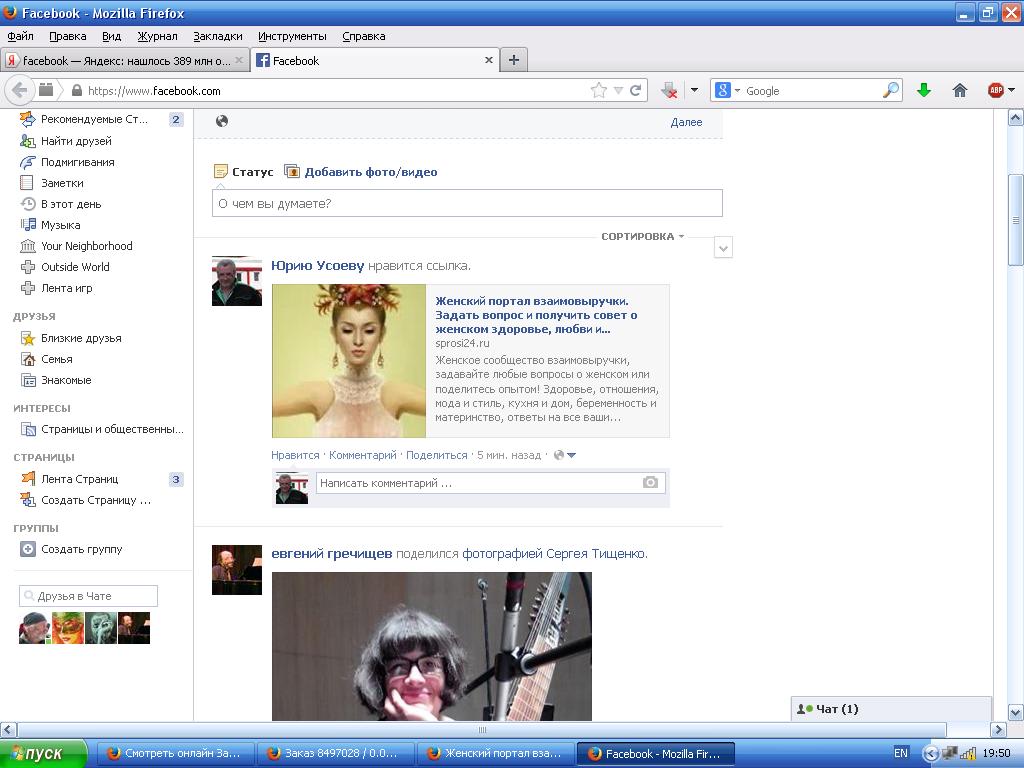This screenshot has width=1024, height=768.
Task: Reload the page with refresh icon
Action: (x=635, y=90)
